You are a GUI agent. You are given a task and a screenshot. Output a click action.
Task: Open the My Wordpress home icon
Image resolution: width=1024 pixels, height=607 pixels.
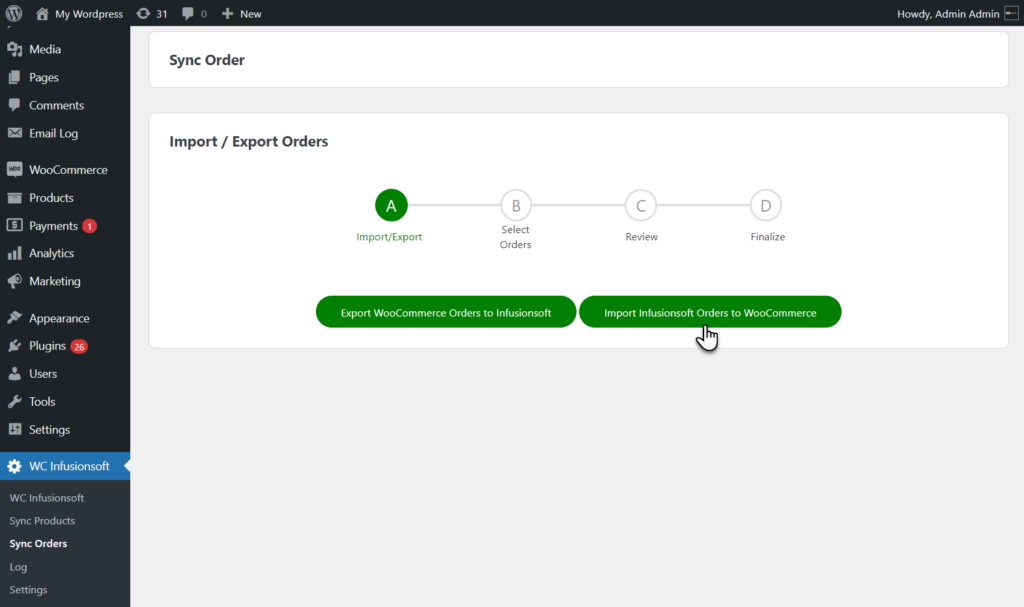pos(42,14)
